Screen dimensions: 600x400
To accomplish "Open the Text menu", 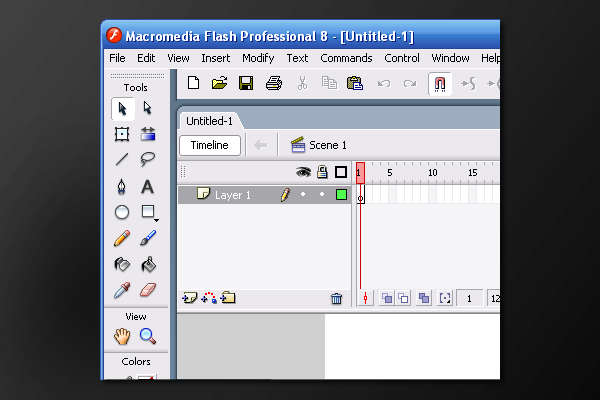I will tap(297, 58).
